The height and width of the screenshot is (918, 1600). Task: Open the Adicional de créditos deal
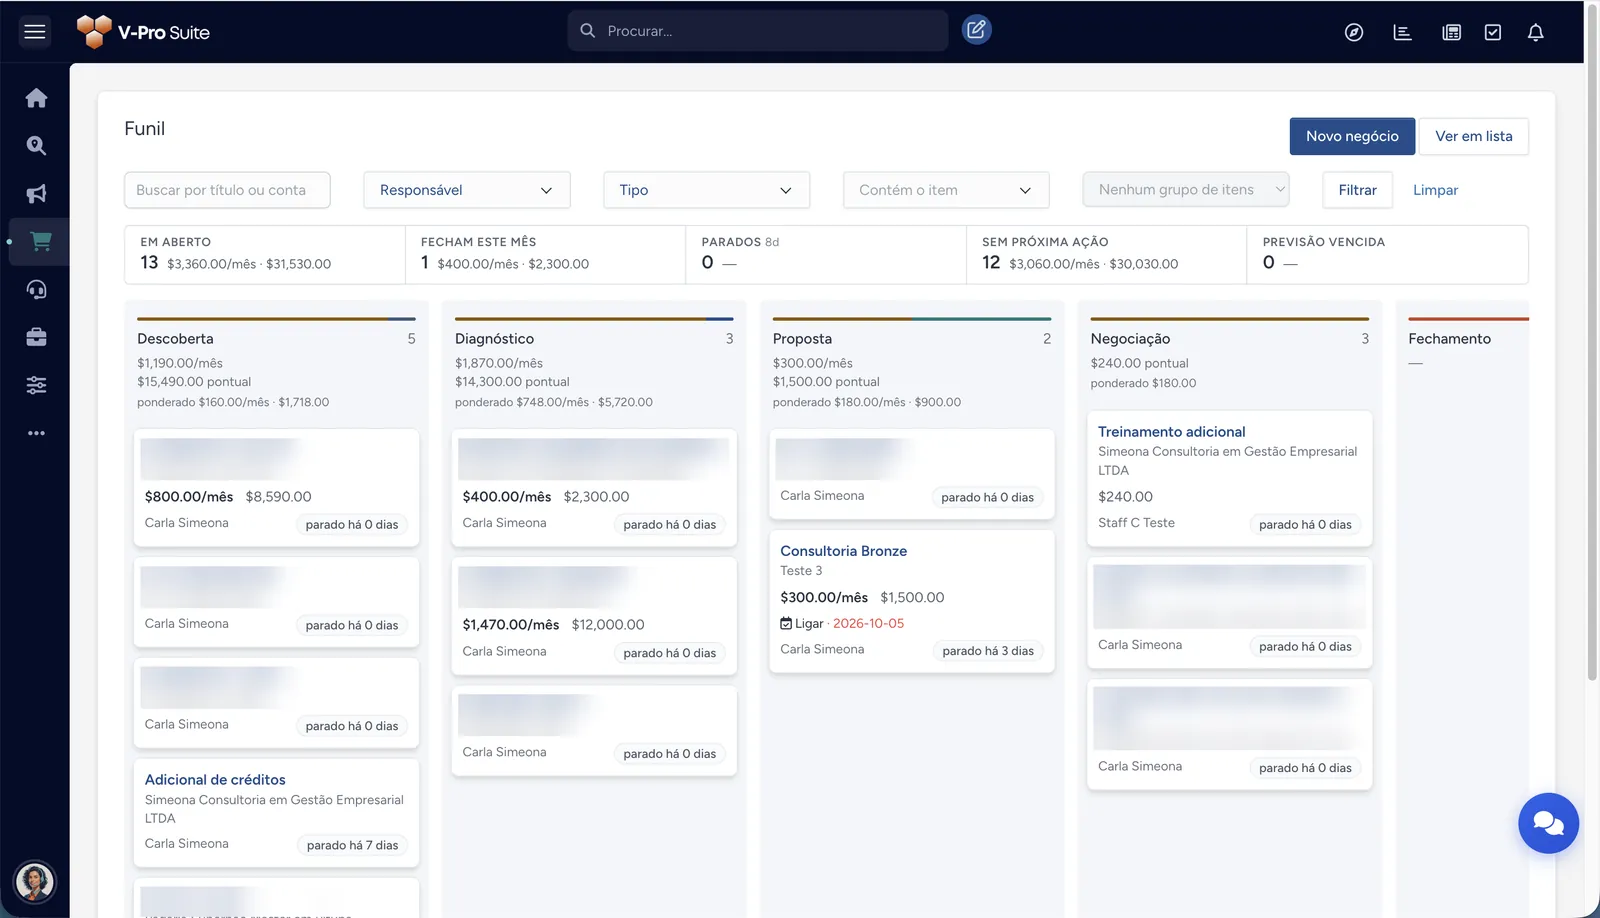[215, 780]
